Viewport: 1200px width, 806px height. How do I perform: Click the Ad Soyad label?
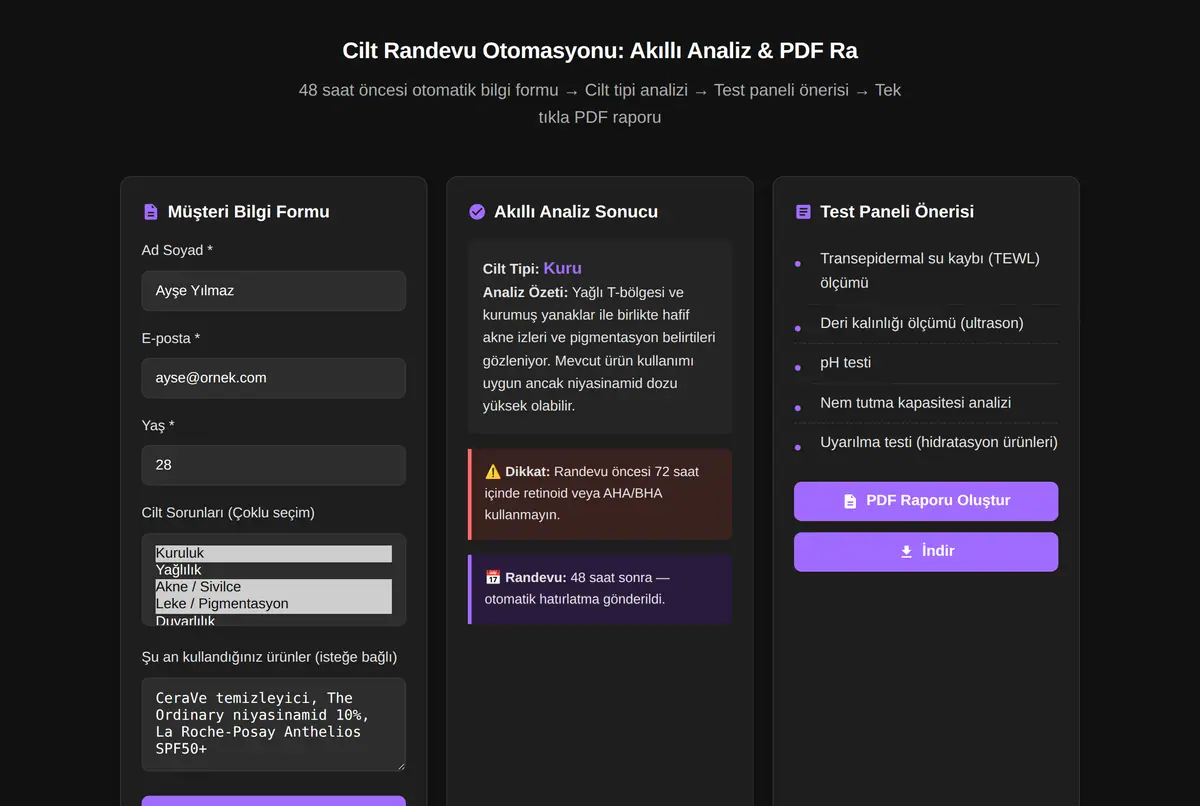(177, 250)
